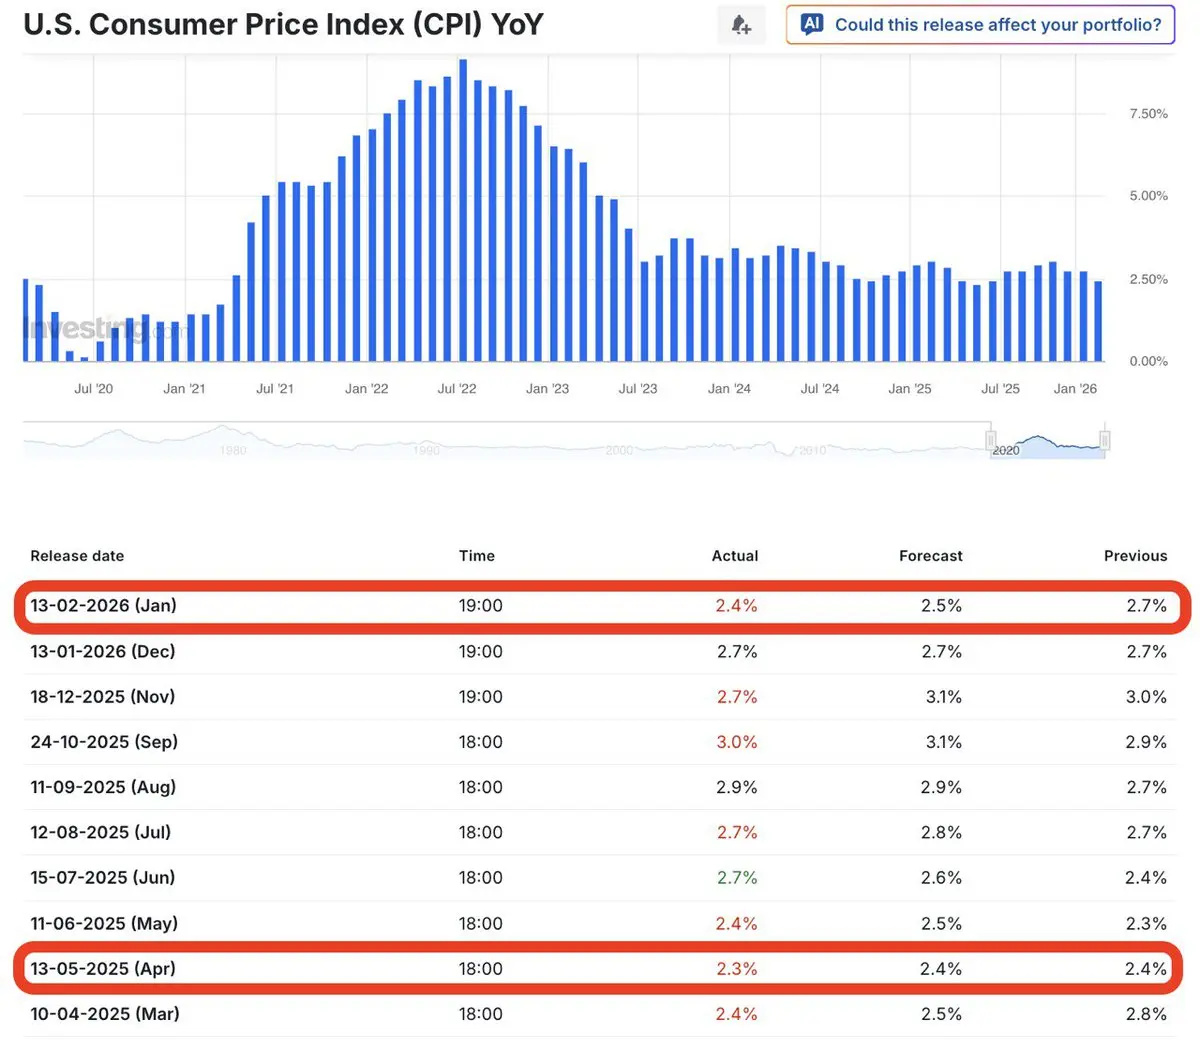The height and width of the screenshot is (1050, 1200).
Task: Click the blue AI badge icon
Action: click(812, 24)
